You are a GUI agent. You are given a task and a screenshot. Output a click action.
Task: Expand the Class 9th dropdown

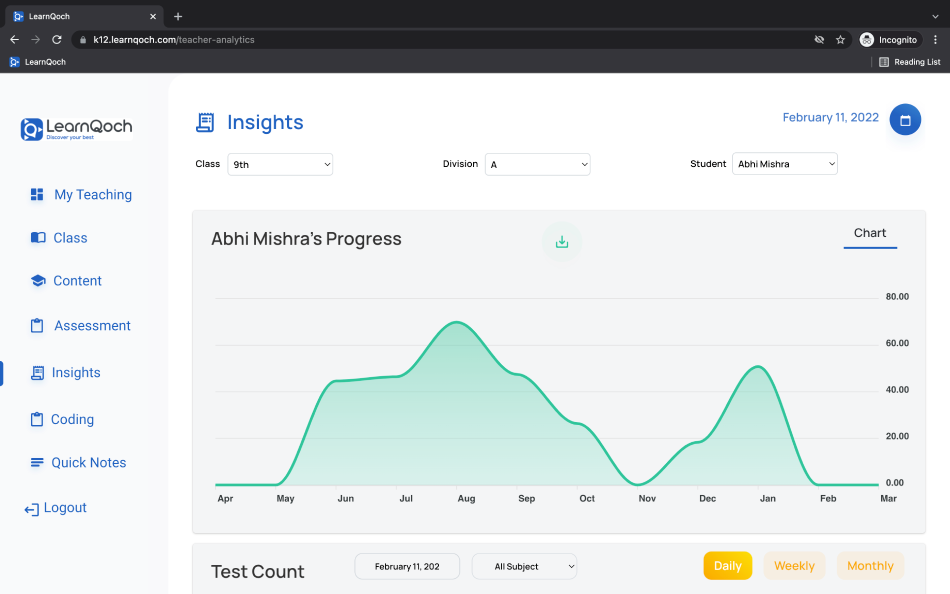(280, 164)
